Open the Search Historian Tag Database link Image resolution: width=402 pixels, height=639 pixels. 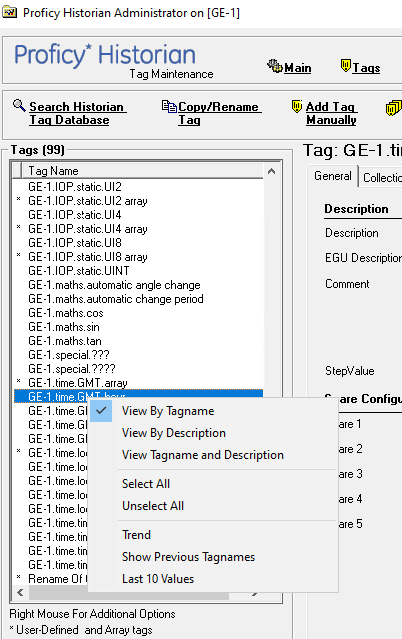click(x=77, y=113)
